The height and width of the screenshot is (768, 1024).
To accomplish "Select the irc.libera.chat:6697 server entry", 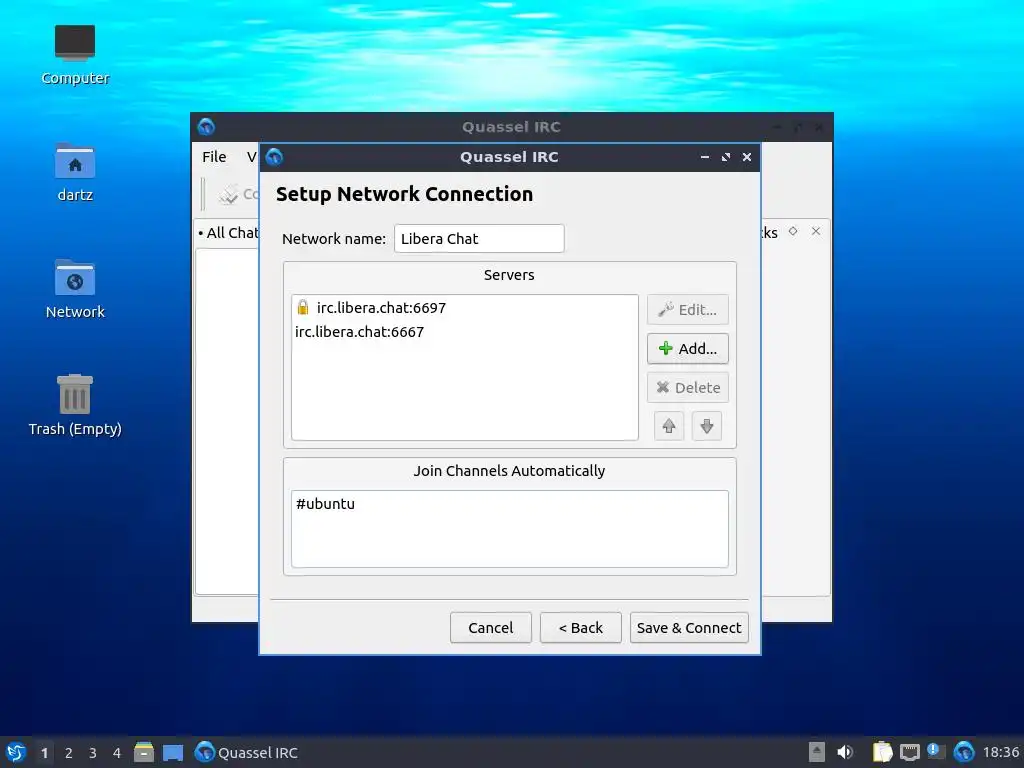I will 464,308.
